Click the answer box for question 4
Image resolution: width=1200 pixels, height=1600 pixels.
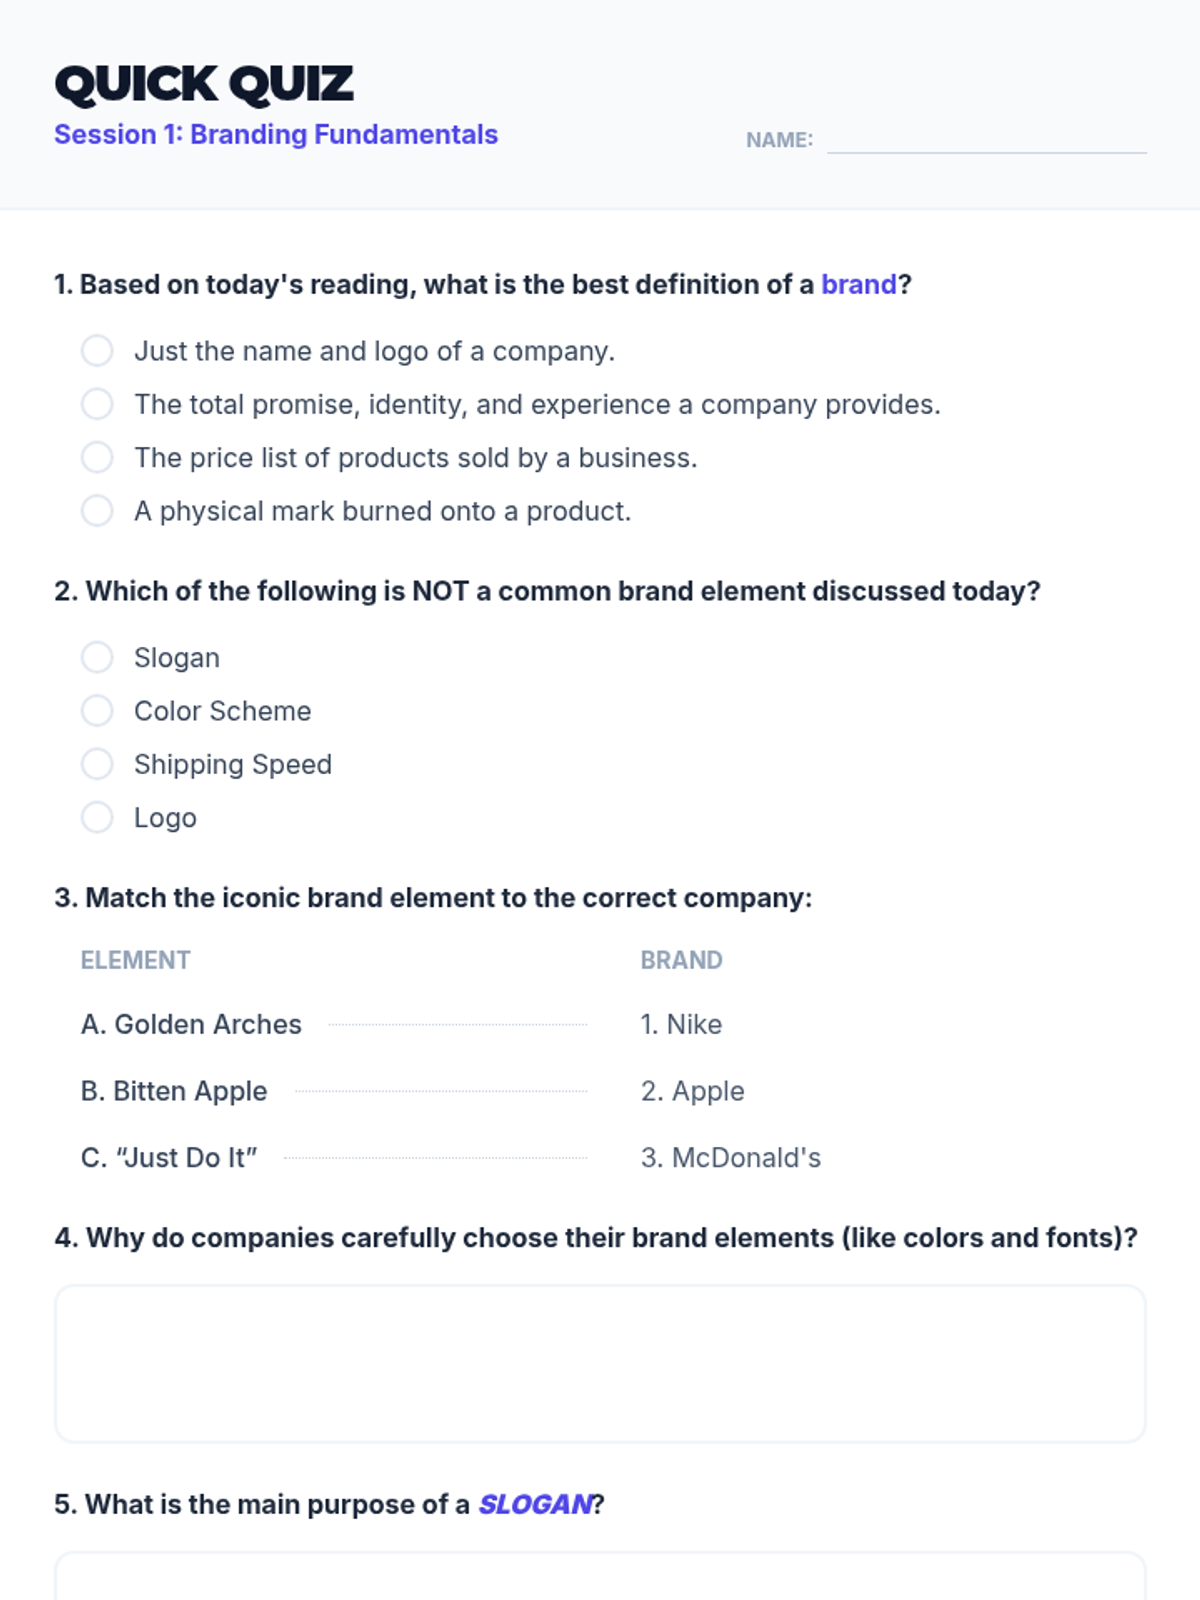(x=600, y=1364)
